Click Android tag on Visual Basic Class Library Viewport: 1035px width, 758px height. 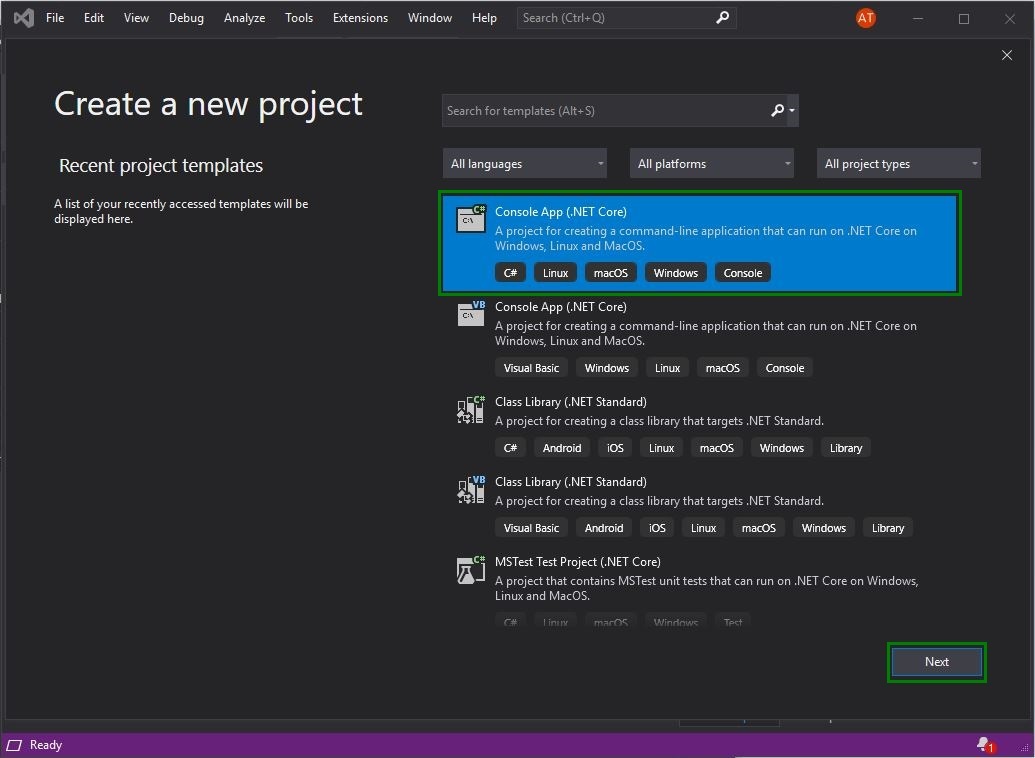(x=604, y=528)
